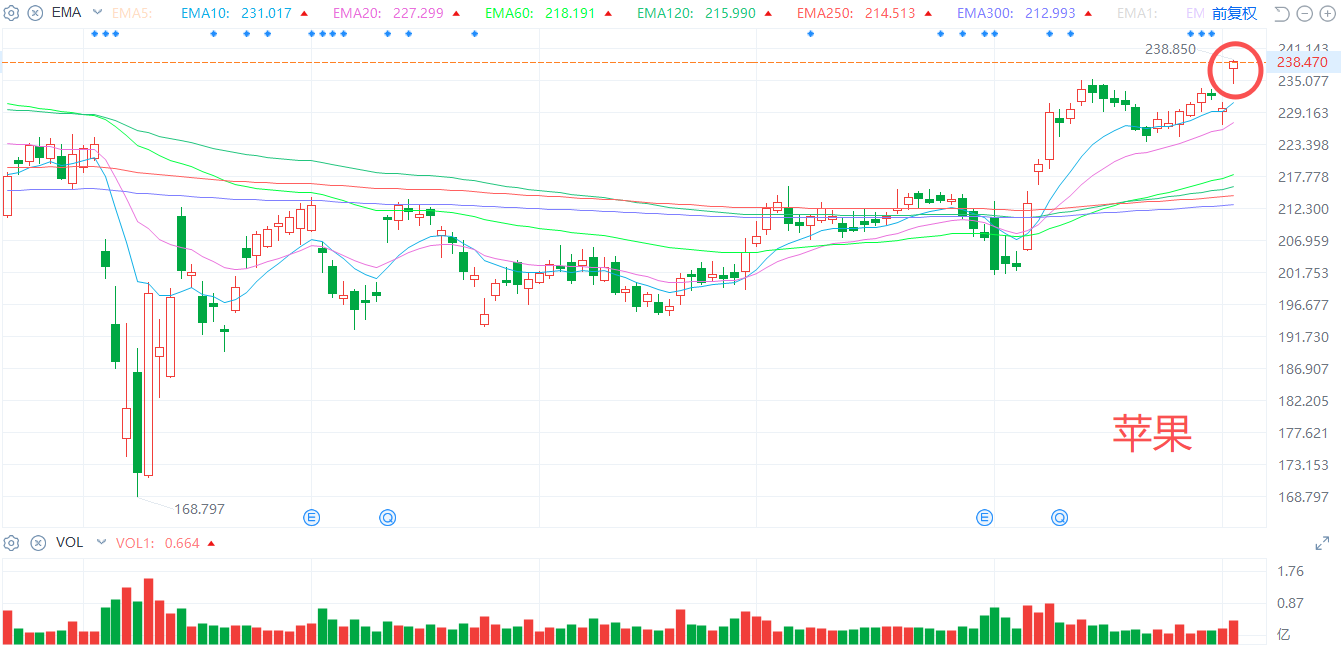This screenshot has width=1341, height=650.
Task: Click the 235.077 price axis label
Action: (1302, 81)
